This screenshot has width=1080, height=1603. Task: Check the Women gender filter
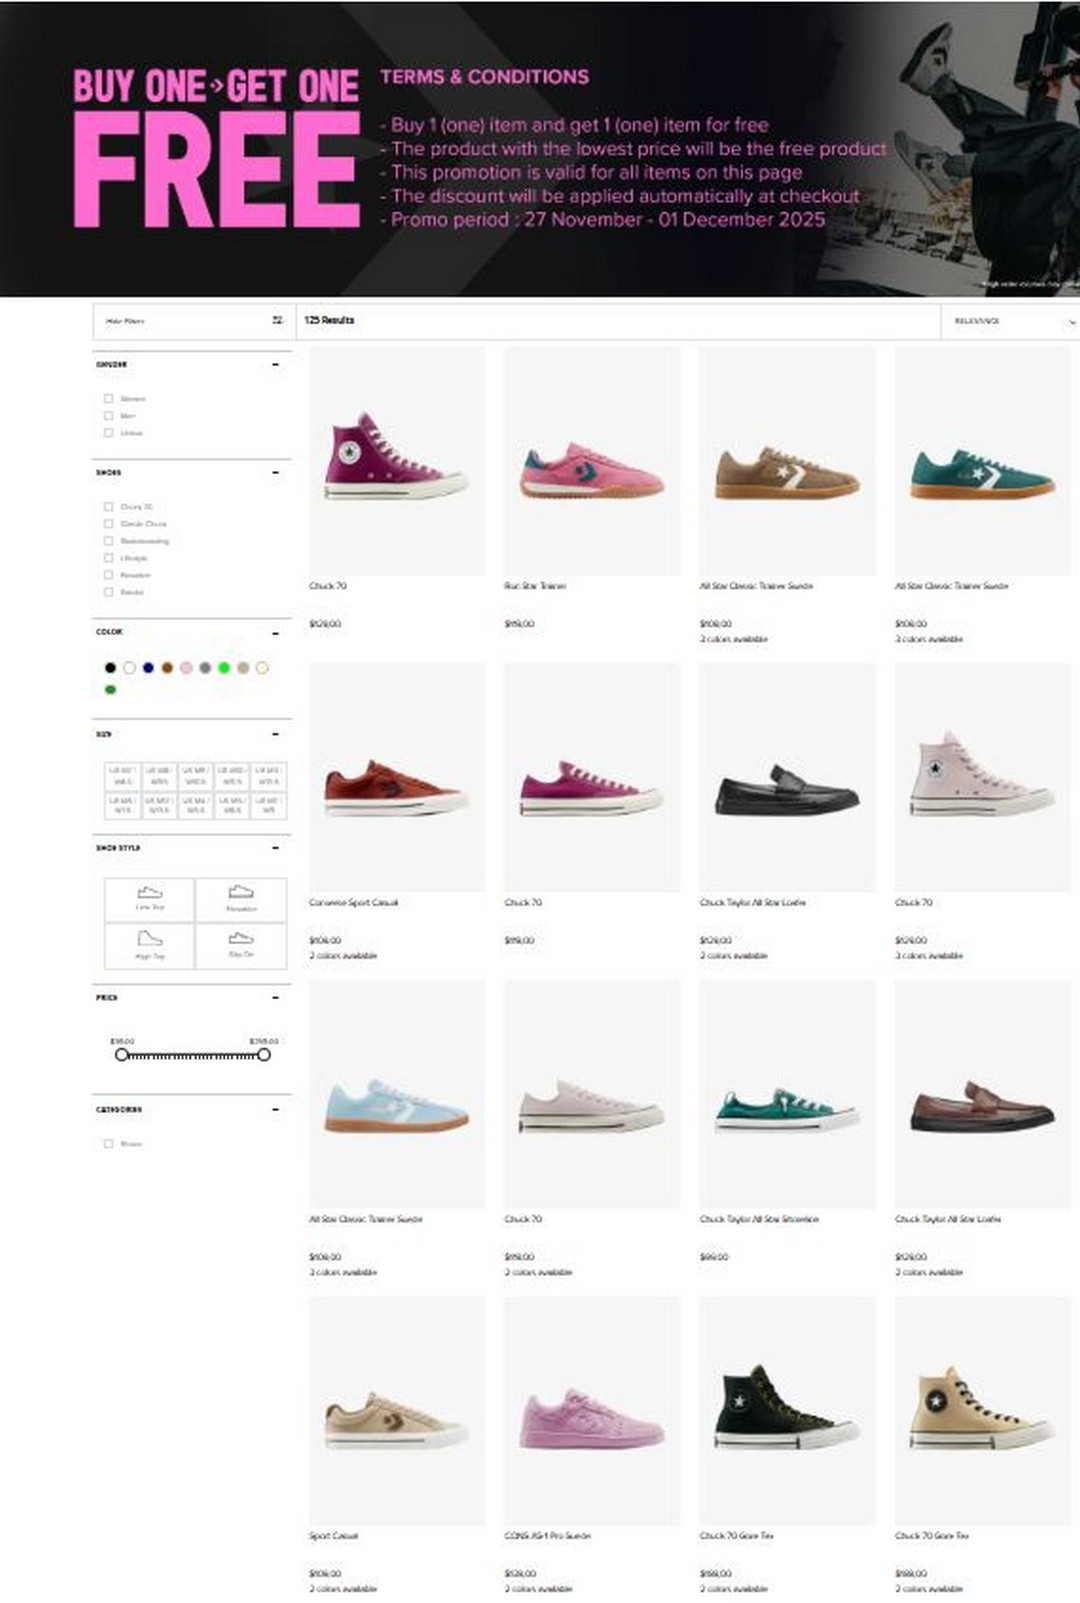click(x=108, y=398)
